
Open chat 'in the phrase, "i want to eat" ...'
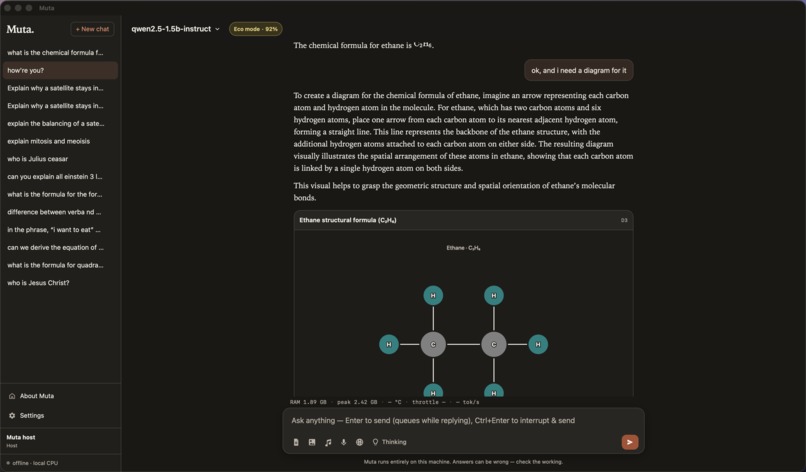pyautogui.click(x=60, y=230)
